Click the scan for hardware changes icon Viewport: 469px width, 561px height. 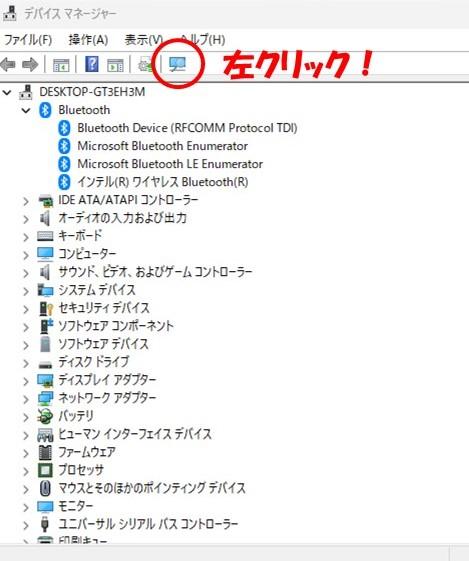point(177,64)
